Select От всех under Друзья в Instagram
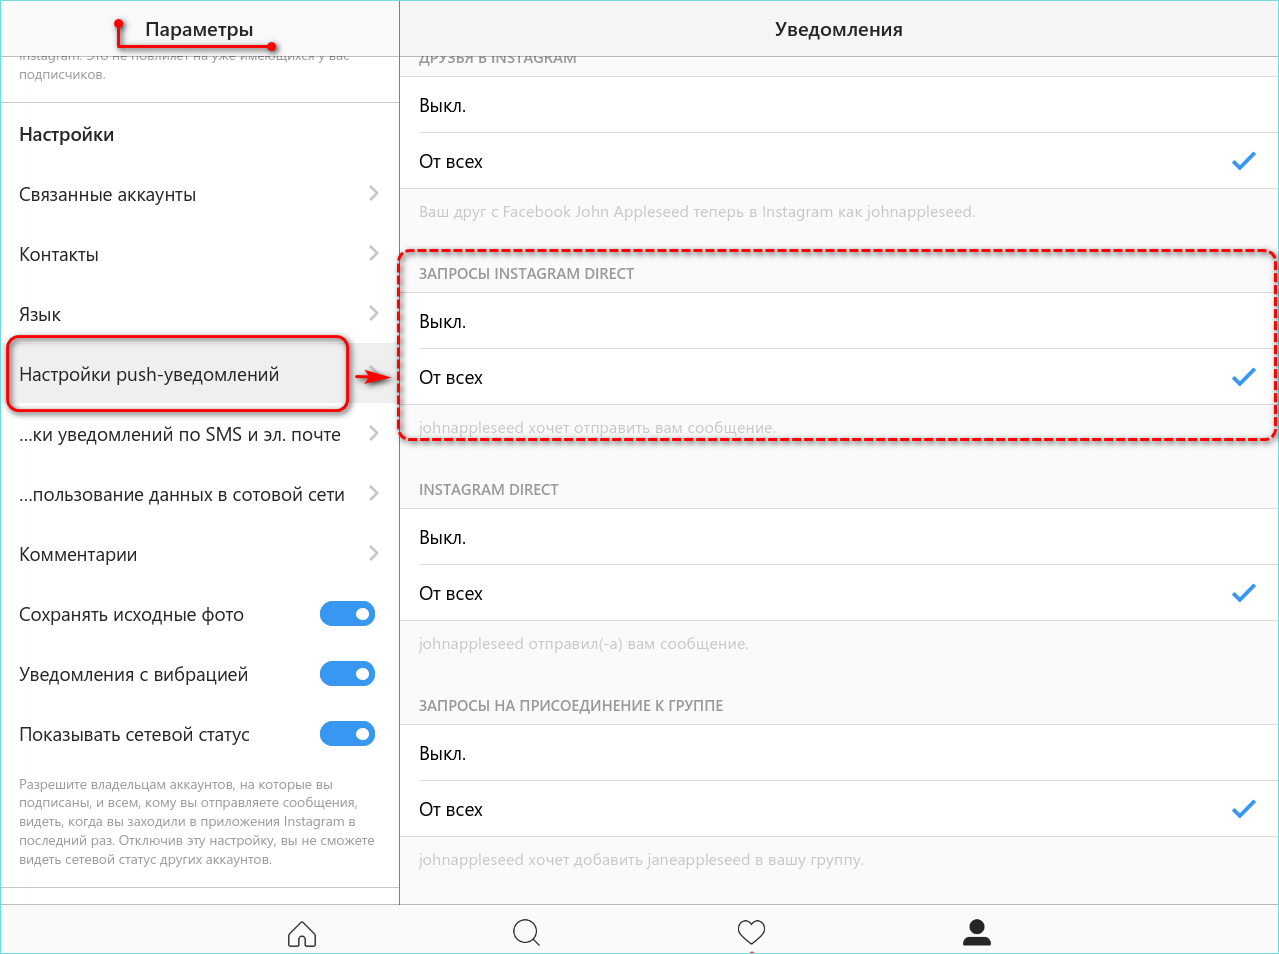Image resolution: width=1279 pixels, height=954 pixels. pos(839,161)
